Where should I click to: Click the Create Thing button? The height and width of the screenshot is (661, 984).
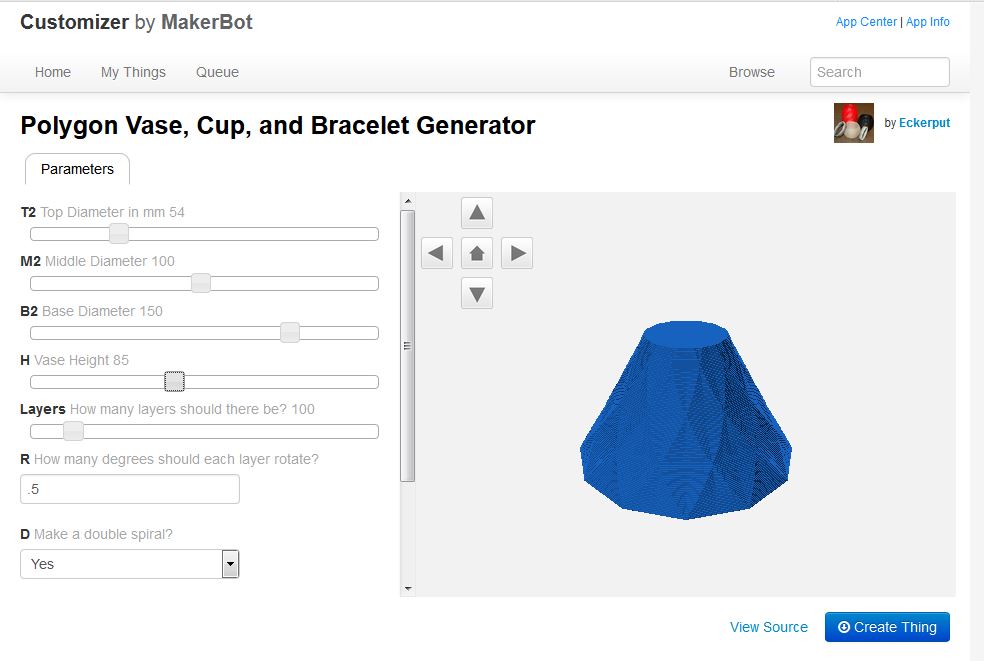(x=887, y=627)
